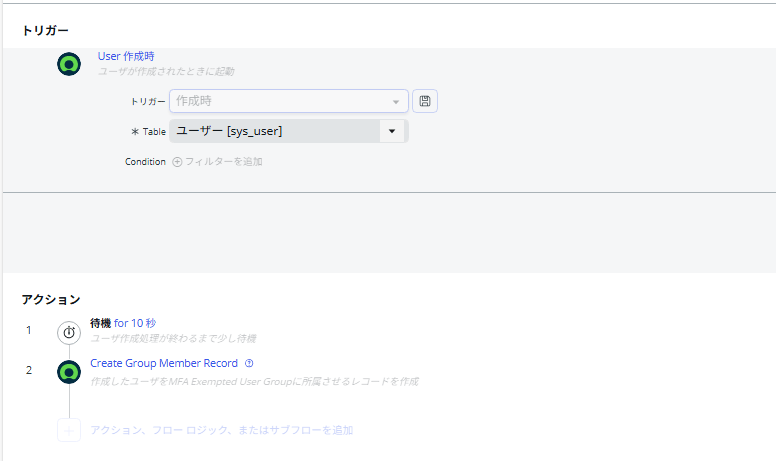
Task: Open the User 作成時 trigger link
Action: pos(126,56)
